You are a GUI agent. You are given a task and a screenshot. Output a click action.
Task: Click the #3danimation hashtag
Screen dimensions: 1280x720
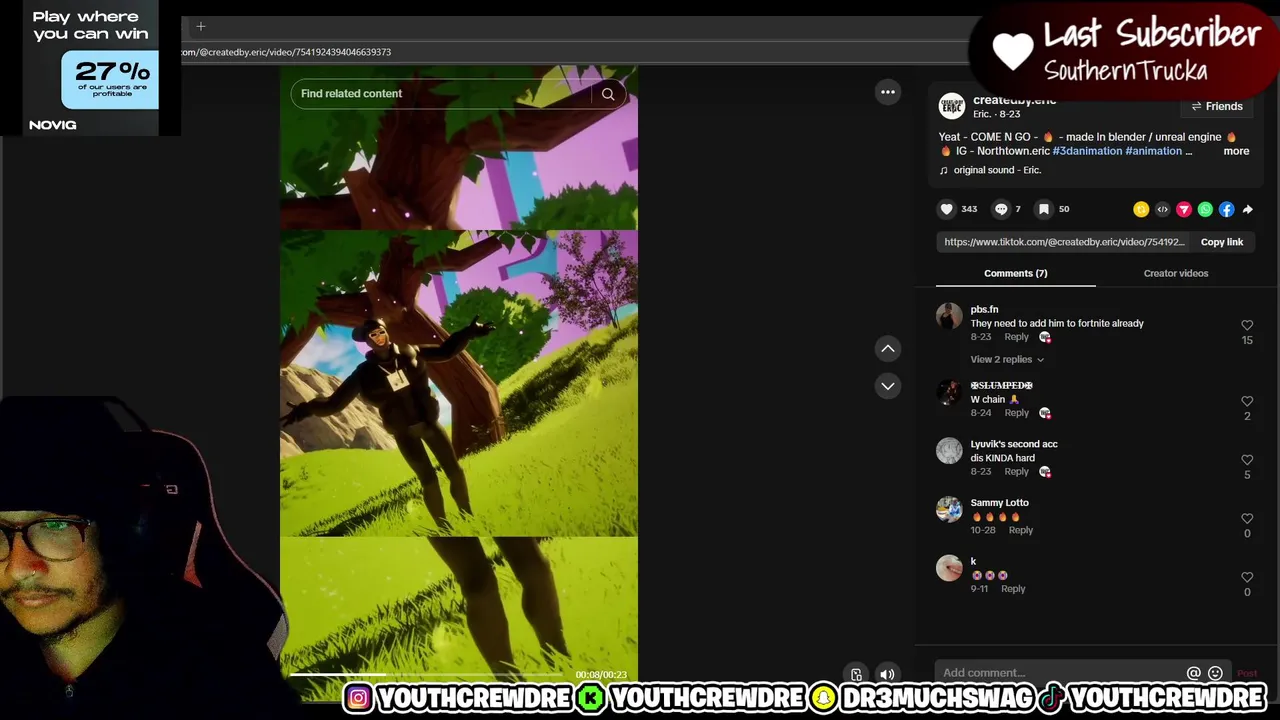[1087, 151]
